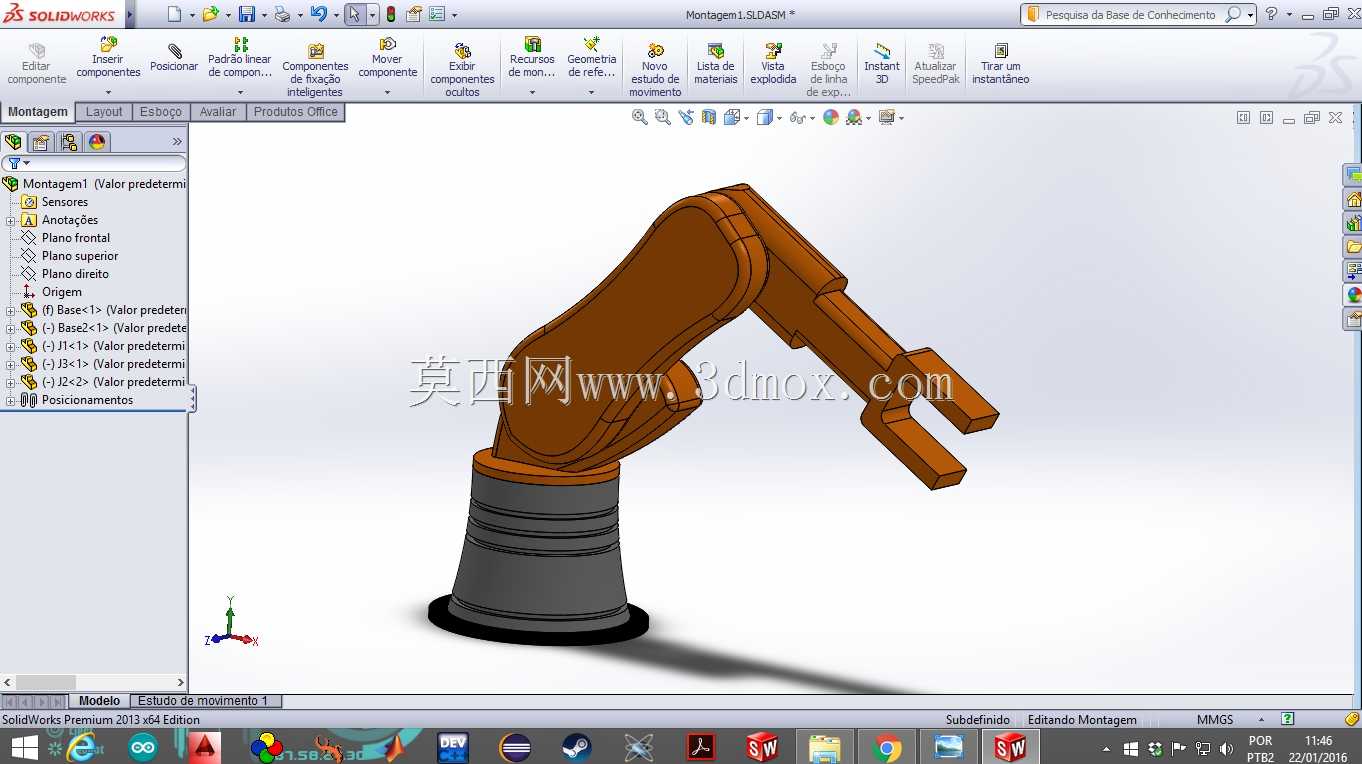Click Exibir componentes ocultos
Image resolution: width=1362 pixels, height=764 pixels.
(462, 70)
